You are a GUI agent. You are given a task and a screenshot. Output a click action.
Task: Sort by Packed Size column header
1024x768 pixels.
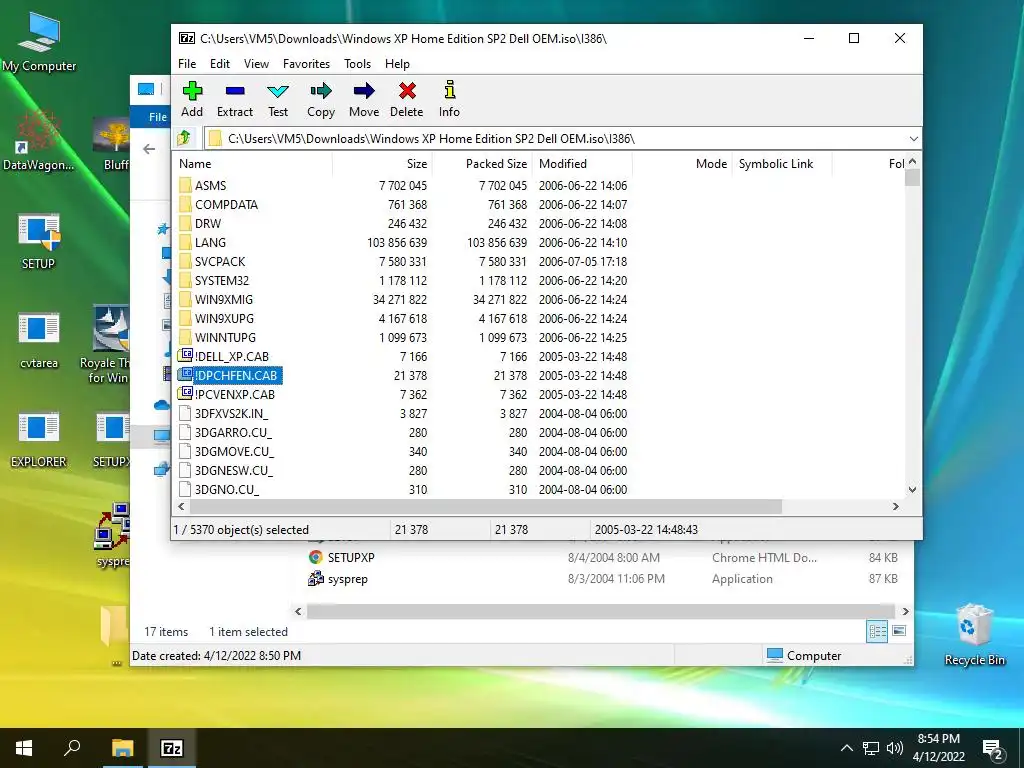(x=483, y=163)
